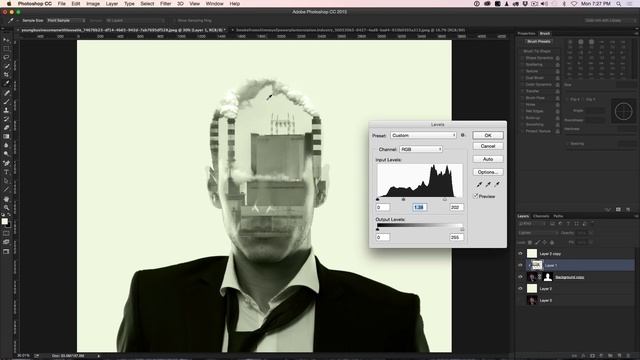Select the Brush tool

click(x=6, y=101)
